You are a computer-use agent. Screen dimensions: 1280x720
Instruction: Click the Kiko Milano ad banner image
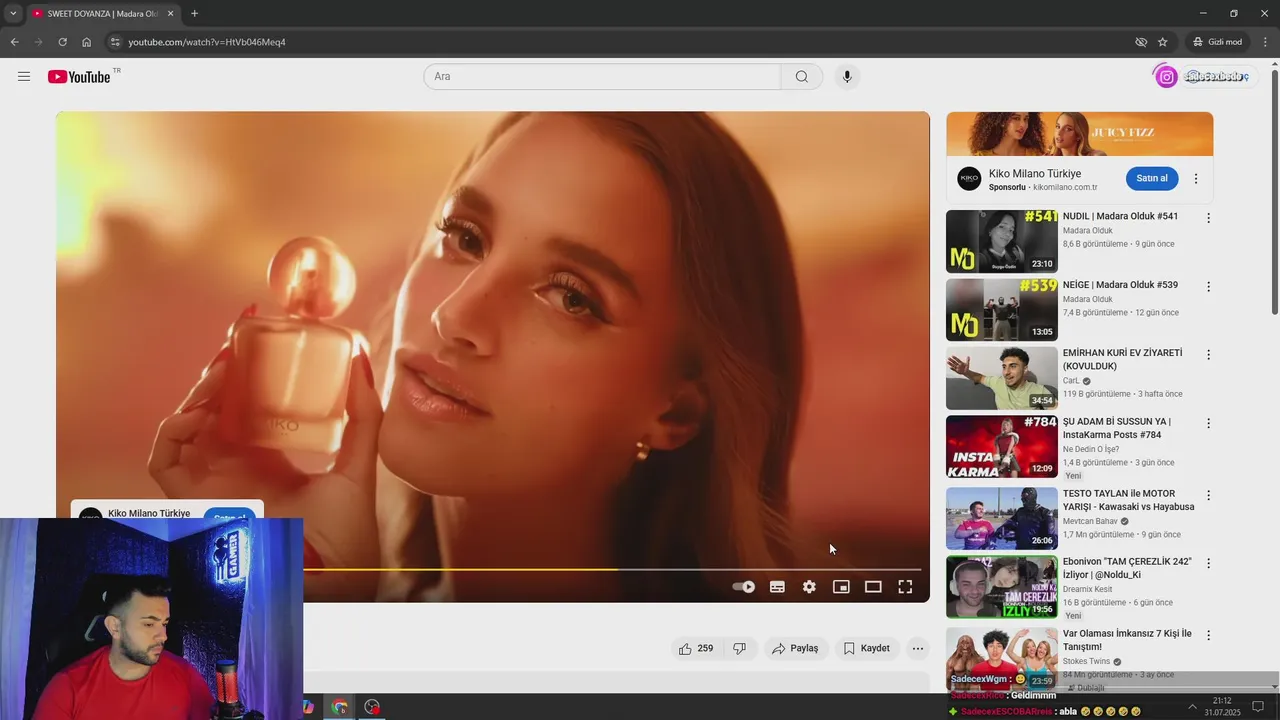coord(1080,134)
